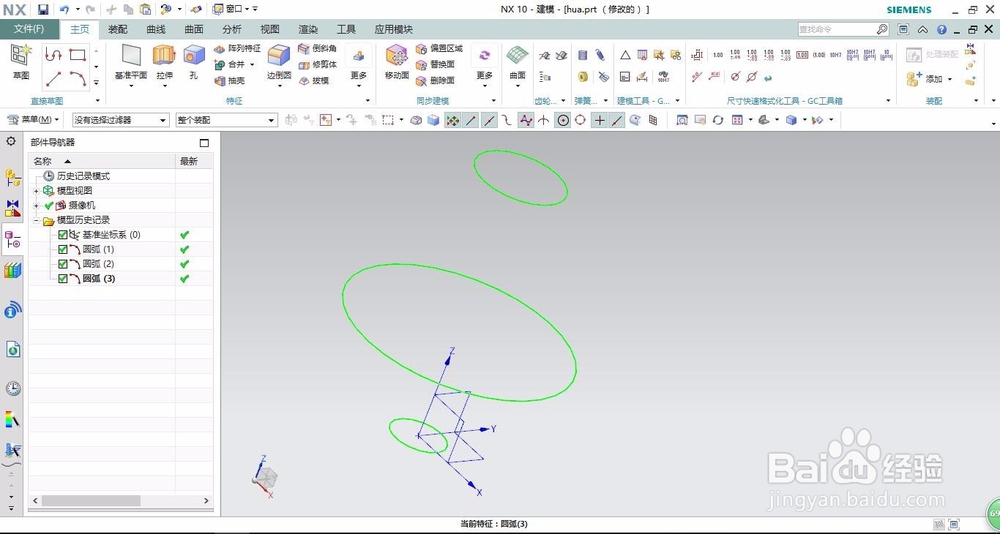1000x534 pixels.
Task: Uncheck the 圆弧 (1) checkbox
Action: (62, 249)
